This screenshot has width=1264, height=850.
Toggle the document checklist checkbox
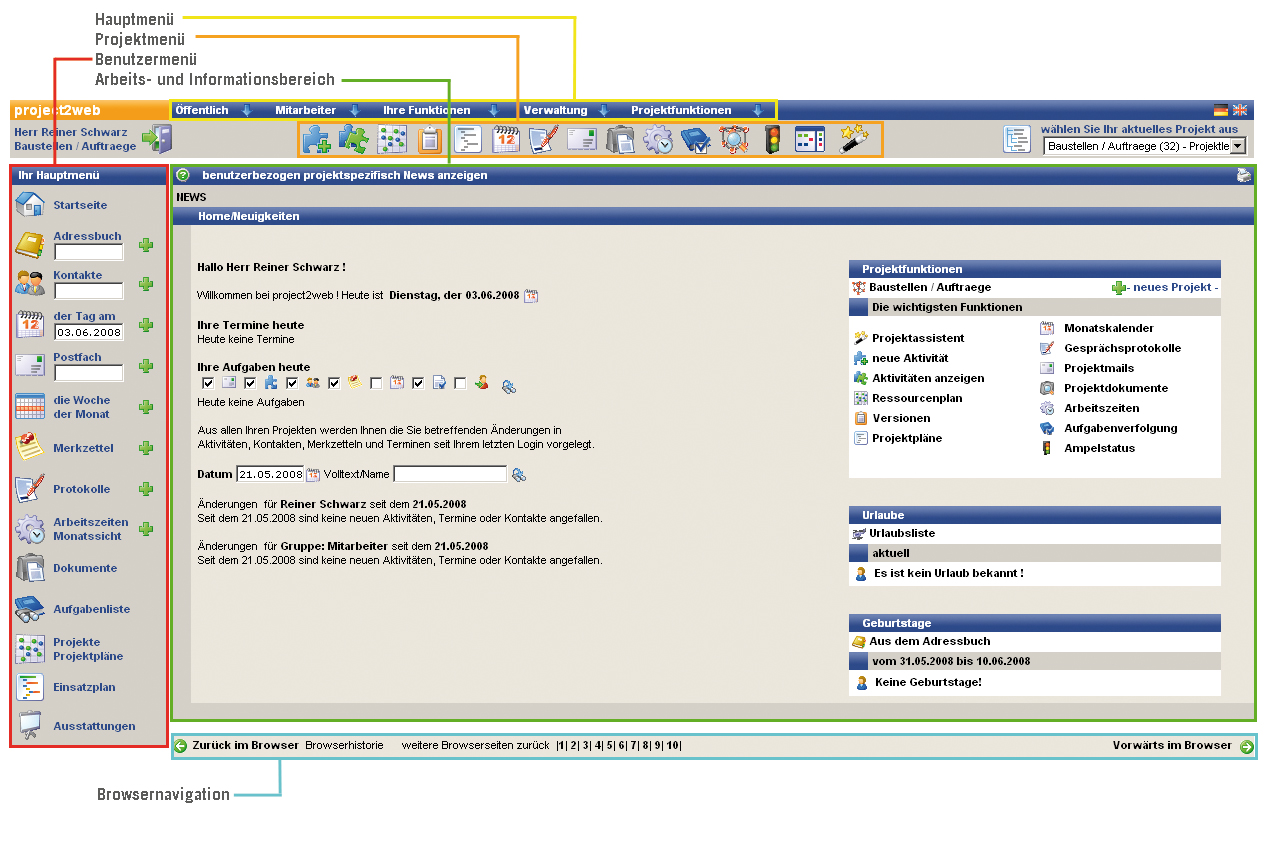pyautogui.click(x=418, y=383)
